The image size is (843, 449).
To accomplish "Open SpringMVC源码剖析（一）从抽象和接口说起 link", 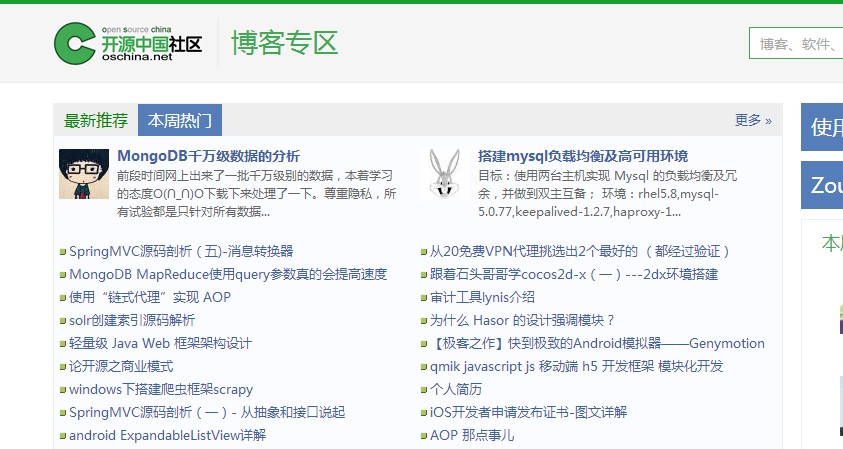I will tap(207, 412).
